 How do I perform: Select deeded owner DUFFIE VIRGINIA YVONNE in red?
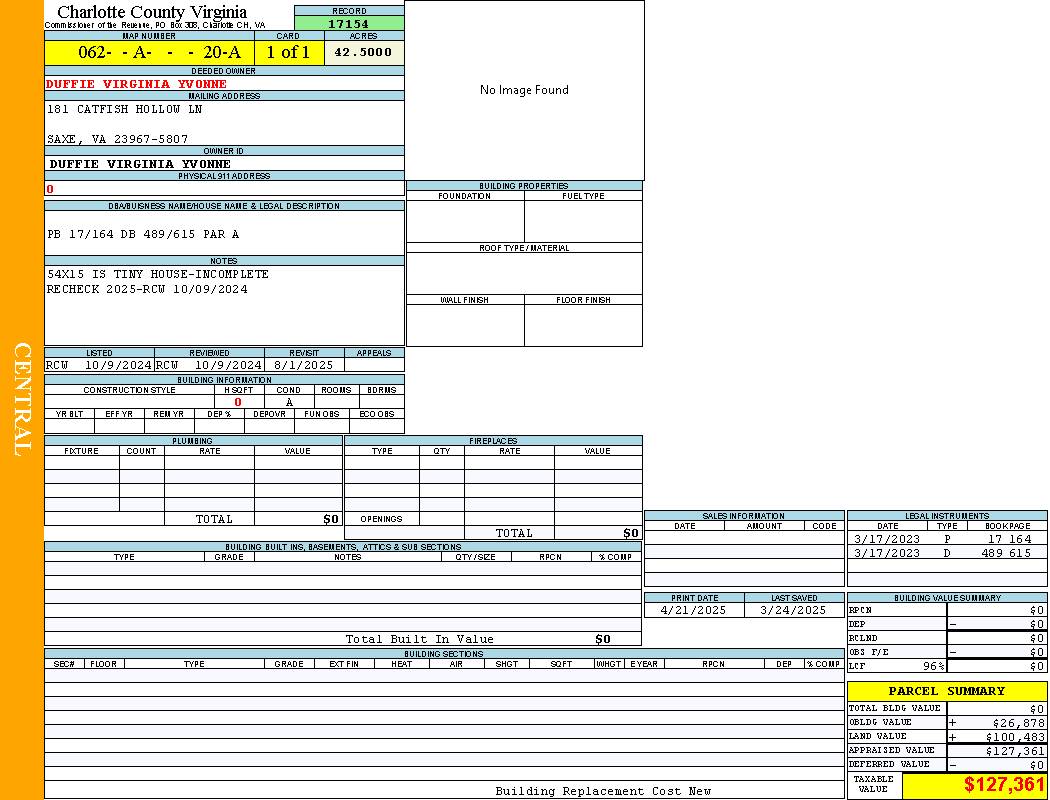(137, 84)
